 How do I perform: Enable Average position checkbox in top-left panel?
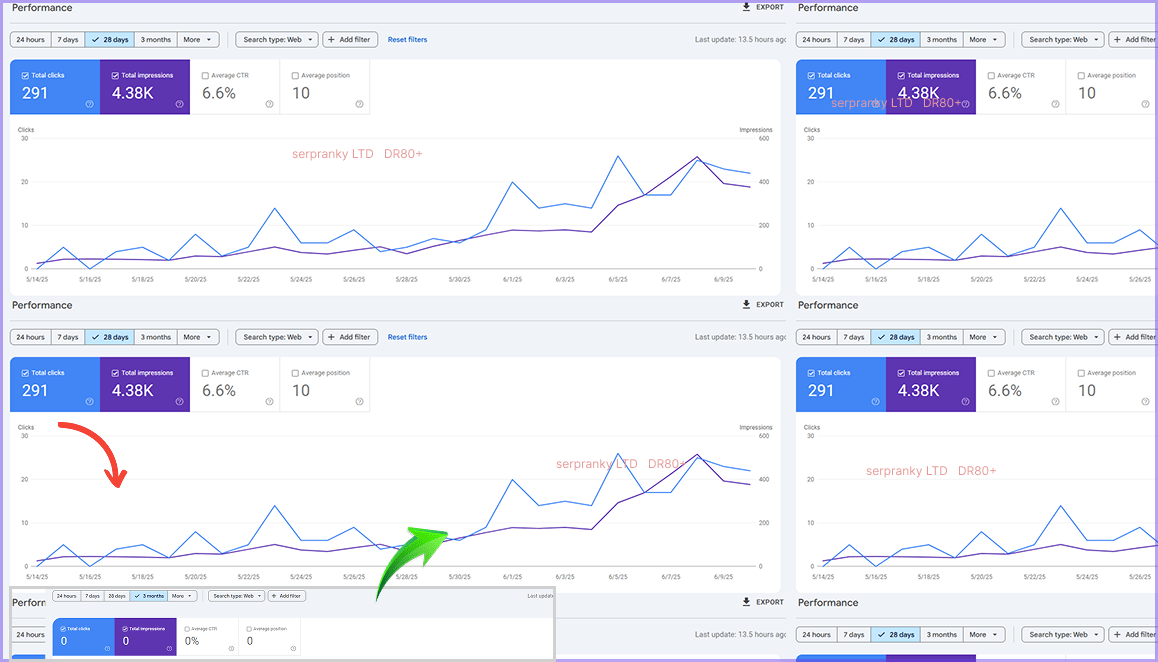[295, 76]
